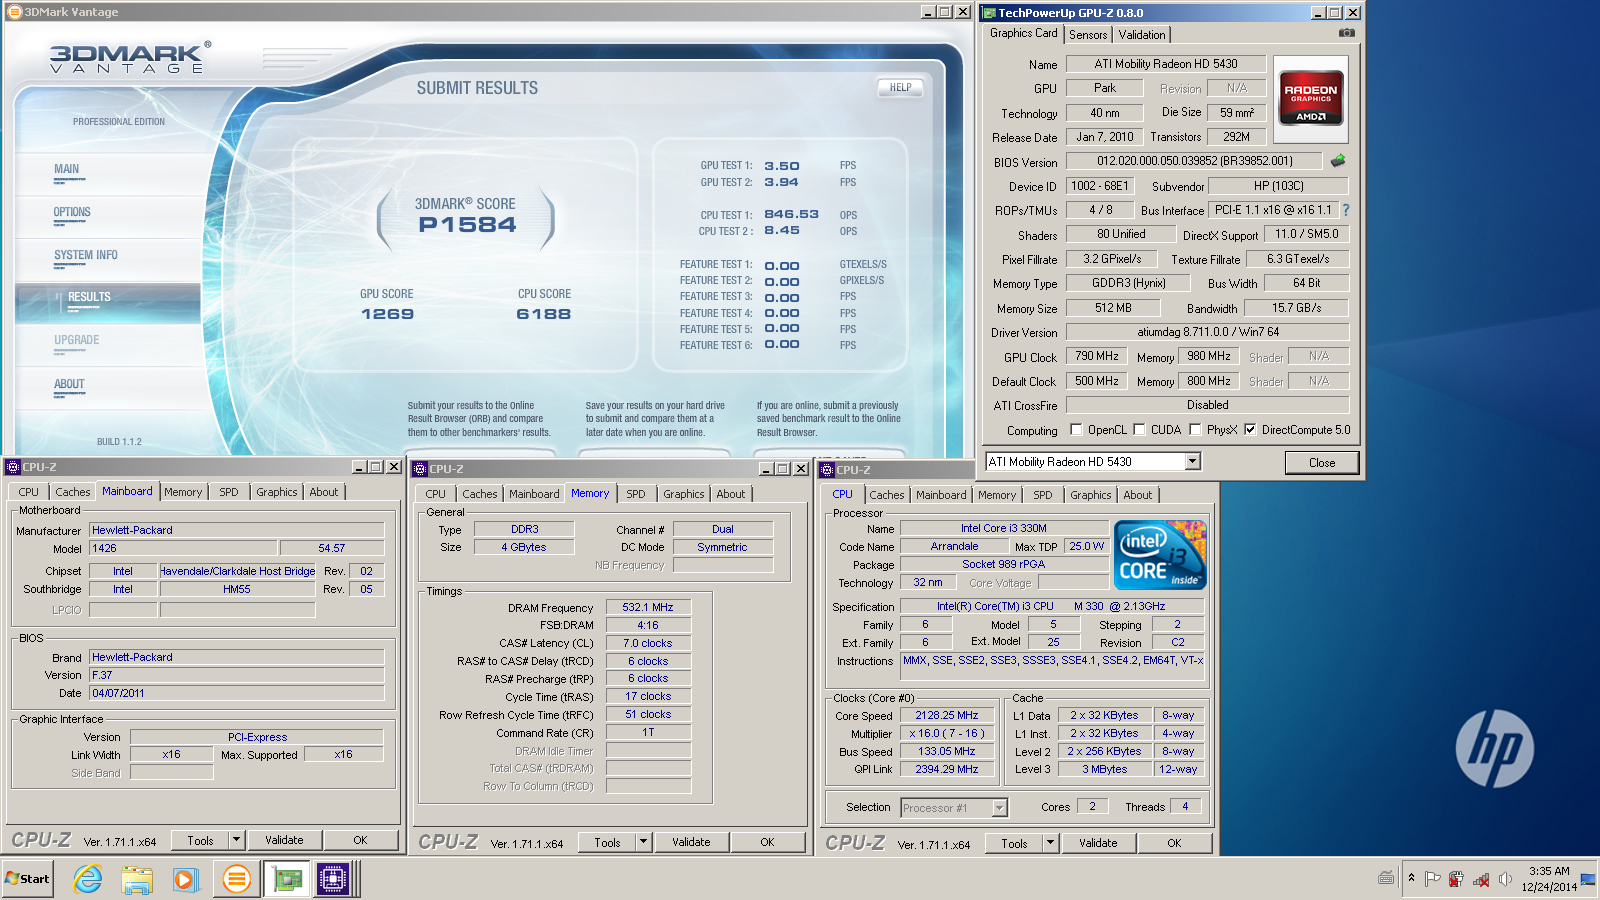Click the Show Desktop icon beside the clock
The width and height of the screenshot is (1600, 900).
coord(1587,879)
